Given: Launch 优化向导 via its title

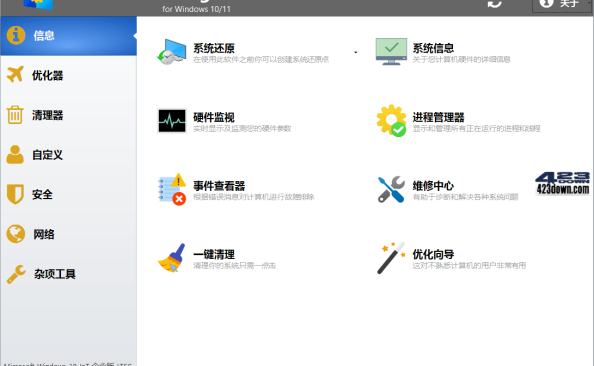Looking at the screenshot, I should (433, 254).
